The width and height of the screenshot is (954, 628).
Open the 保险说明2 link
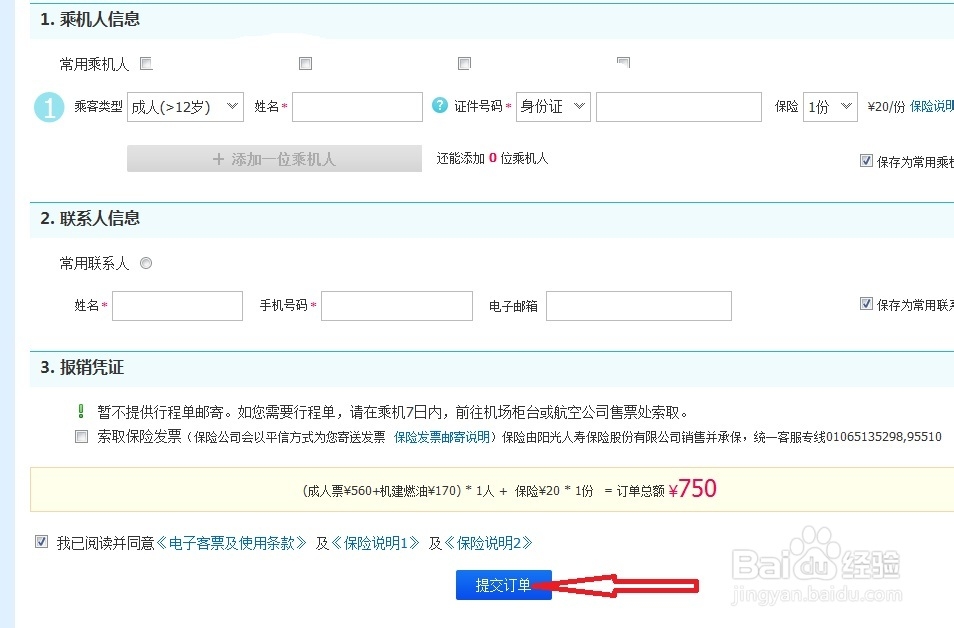489,543
